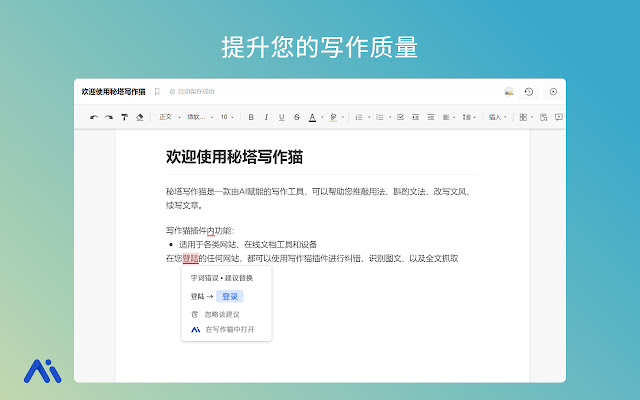Click the heading 欢迎使用秘塔写作猫 in document

pos(234,157)
